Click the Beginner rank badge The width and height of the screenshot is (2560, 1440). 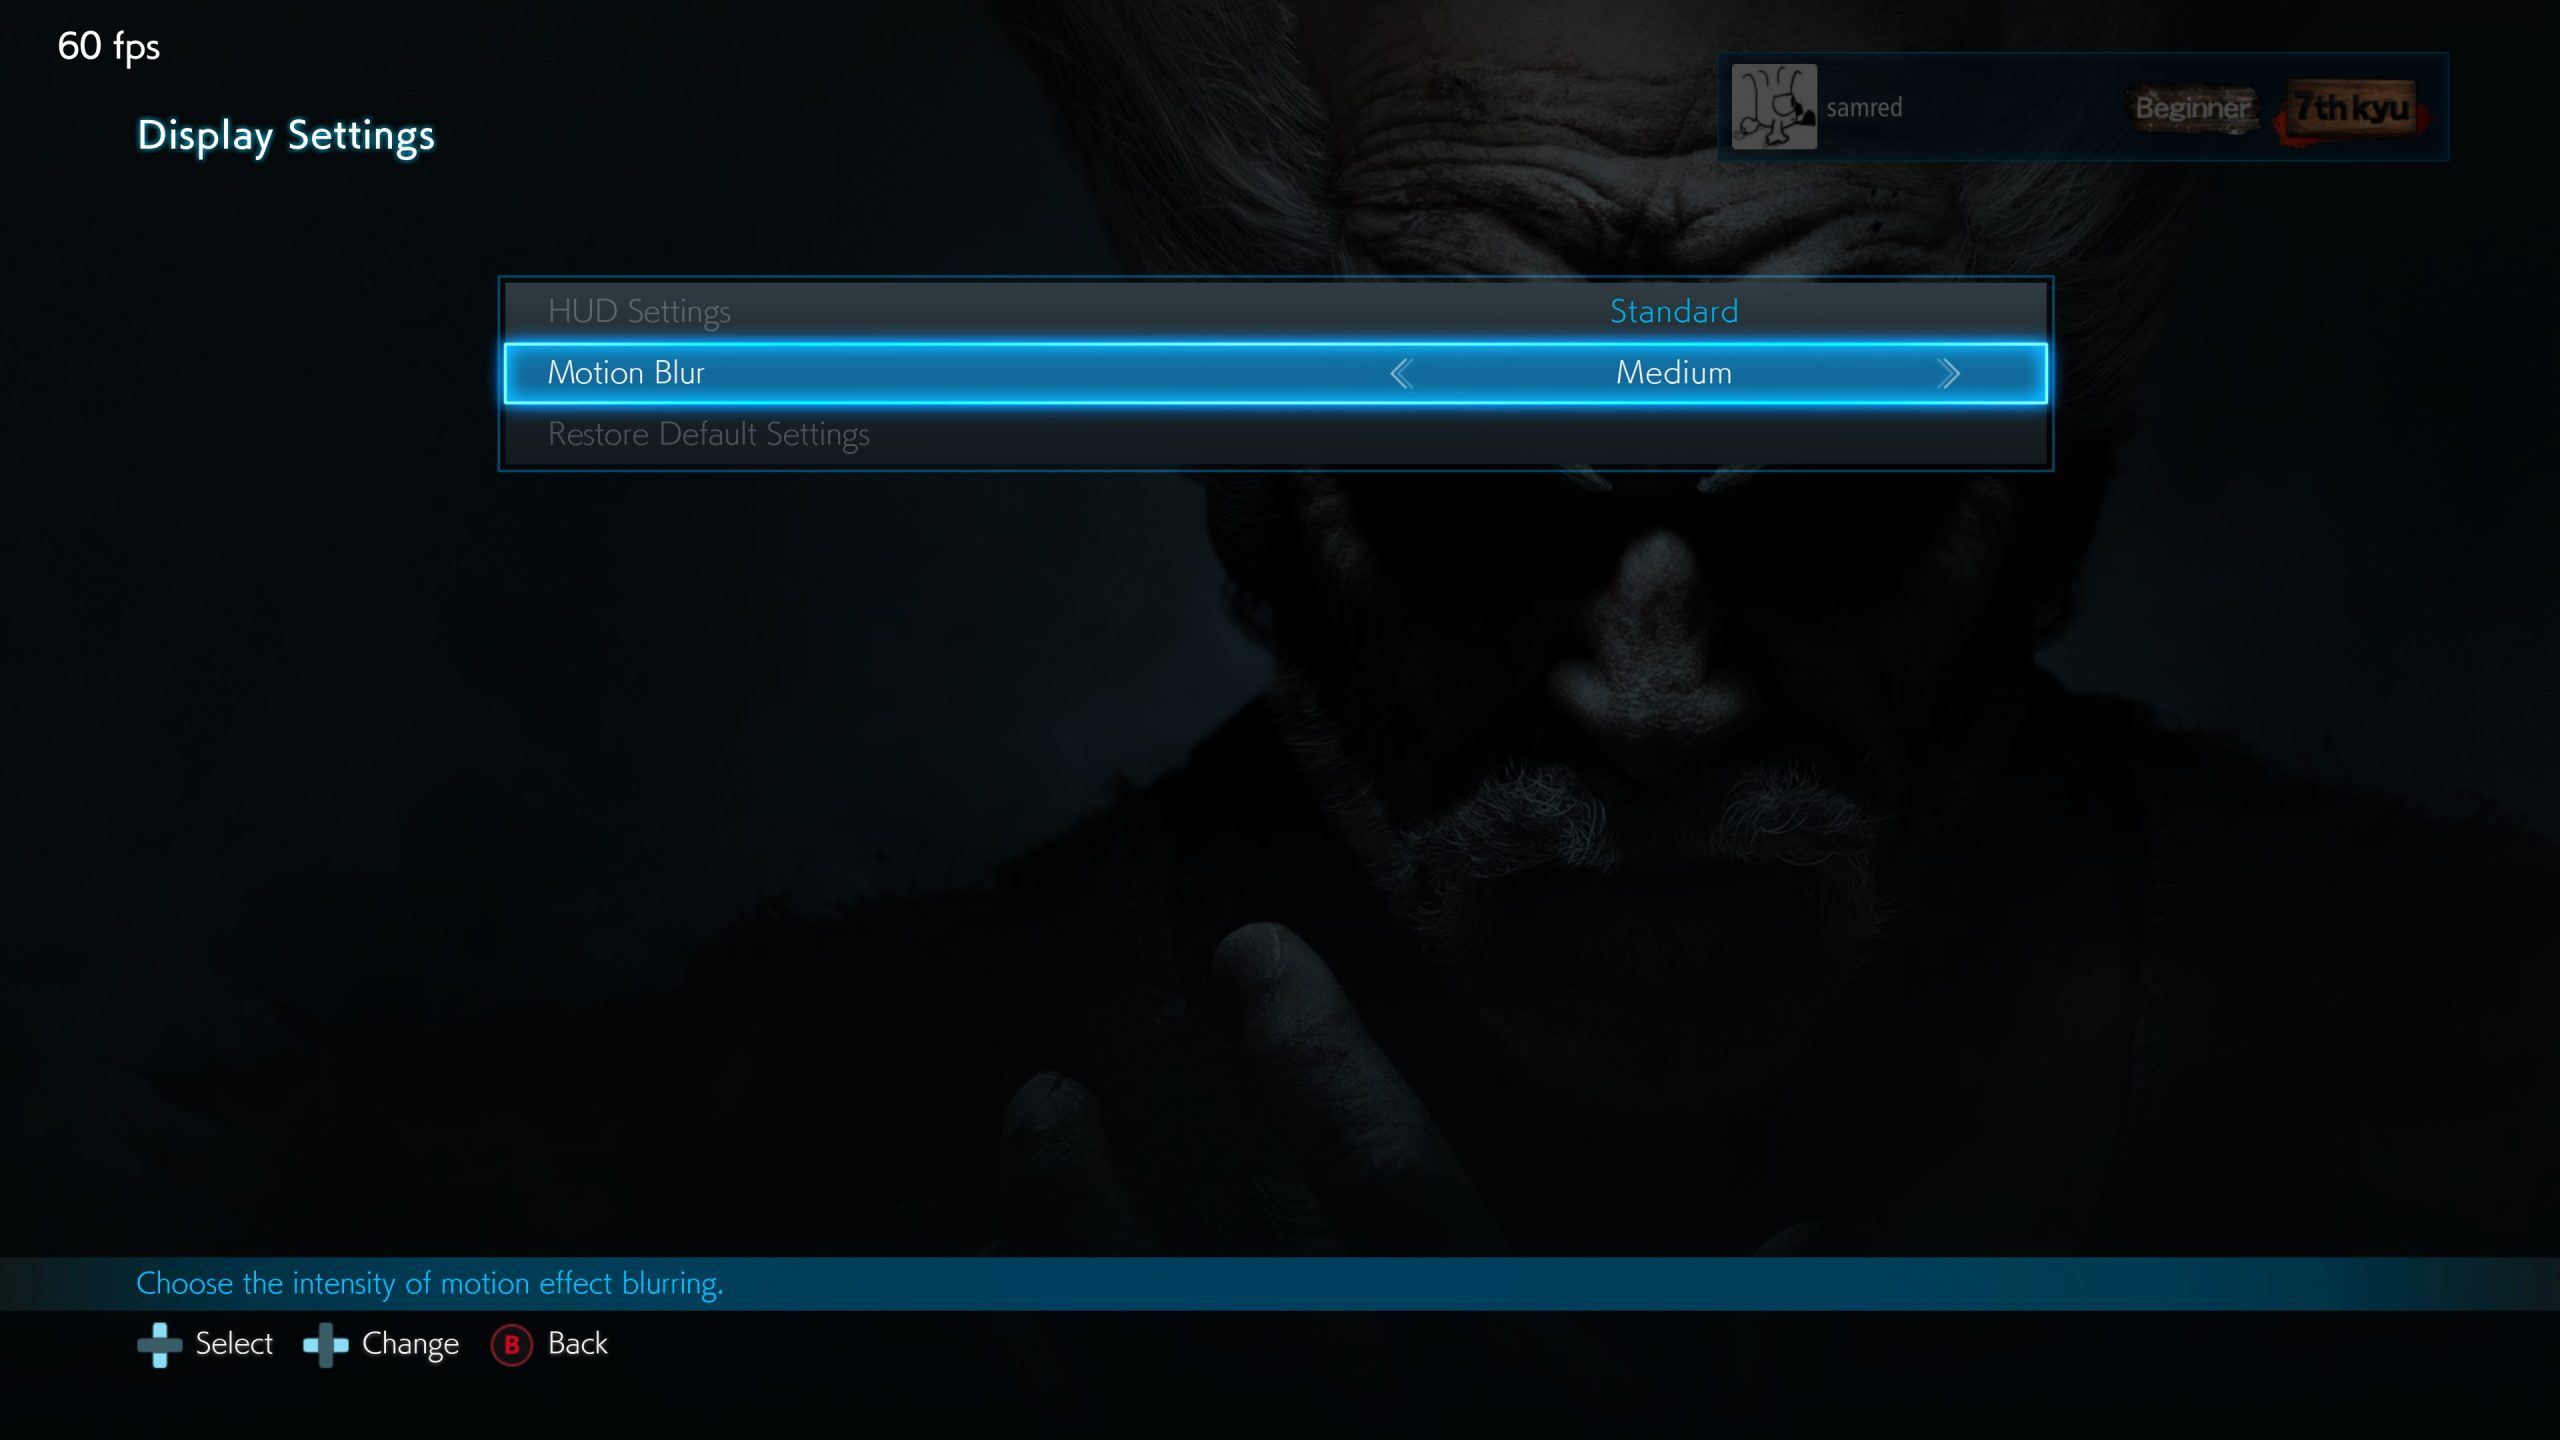coord(2192,108)
